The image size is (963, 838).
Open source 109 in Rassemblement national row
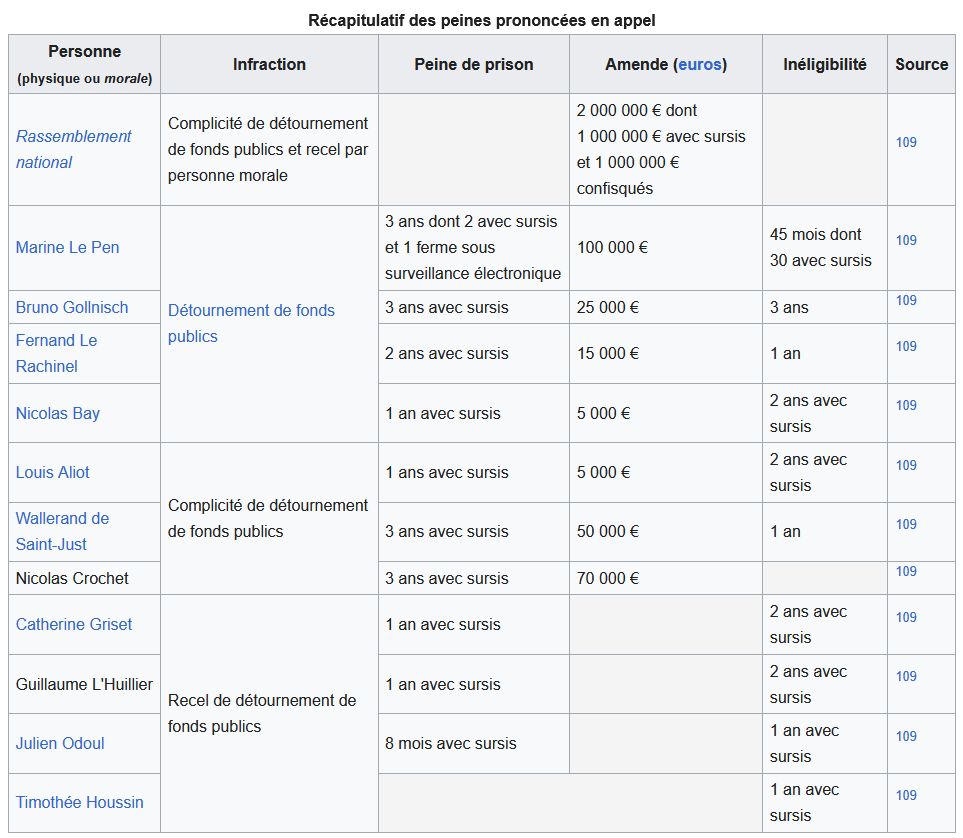click(906, 143)
